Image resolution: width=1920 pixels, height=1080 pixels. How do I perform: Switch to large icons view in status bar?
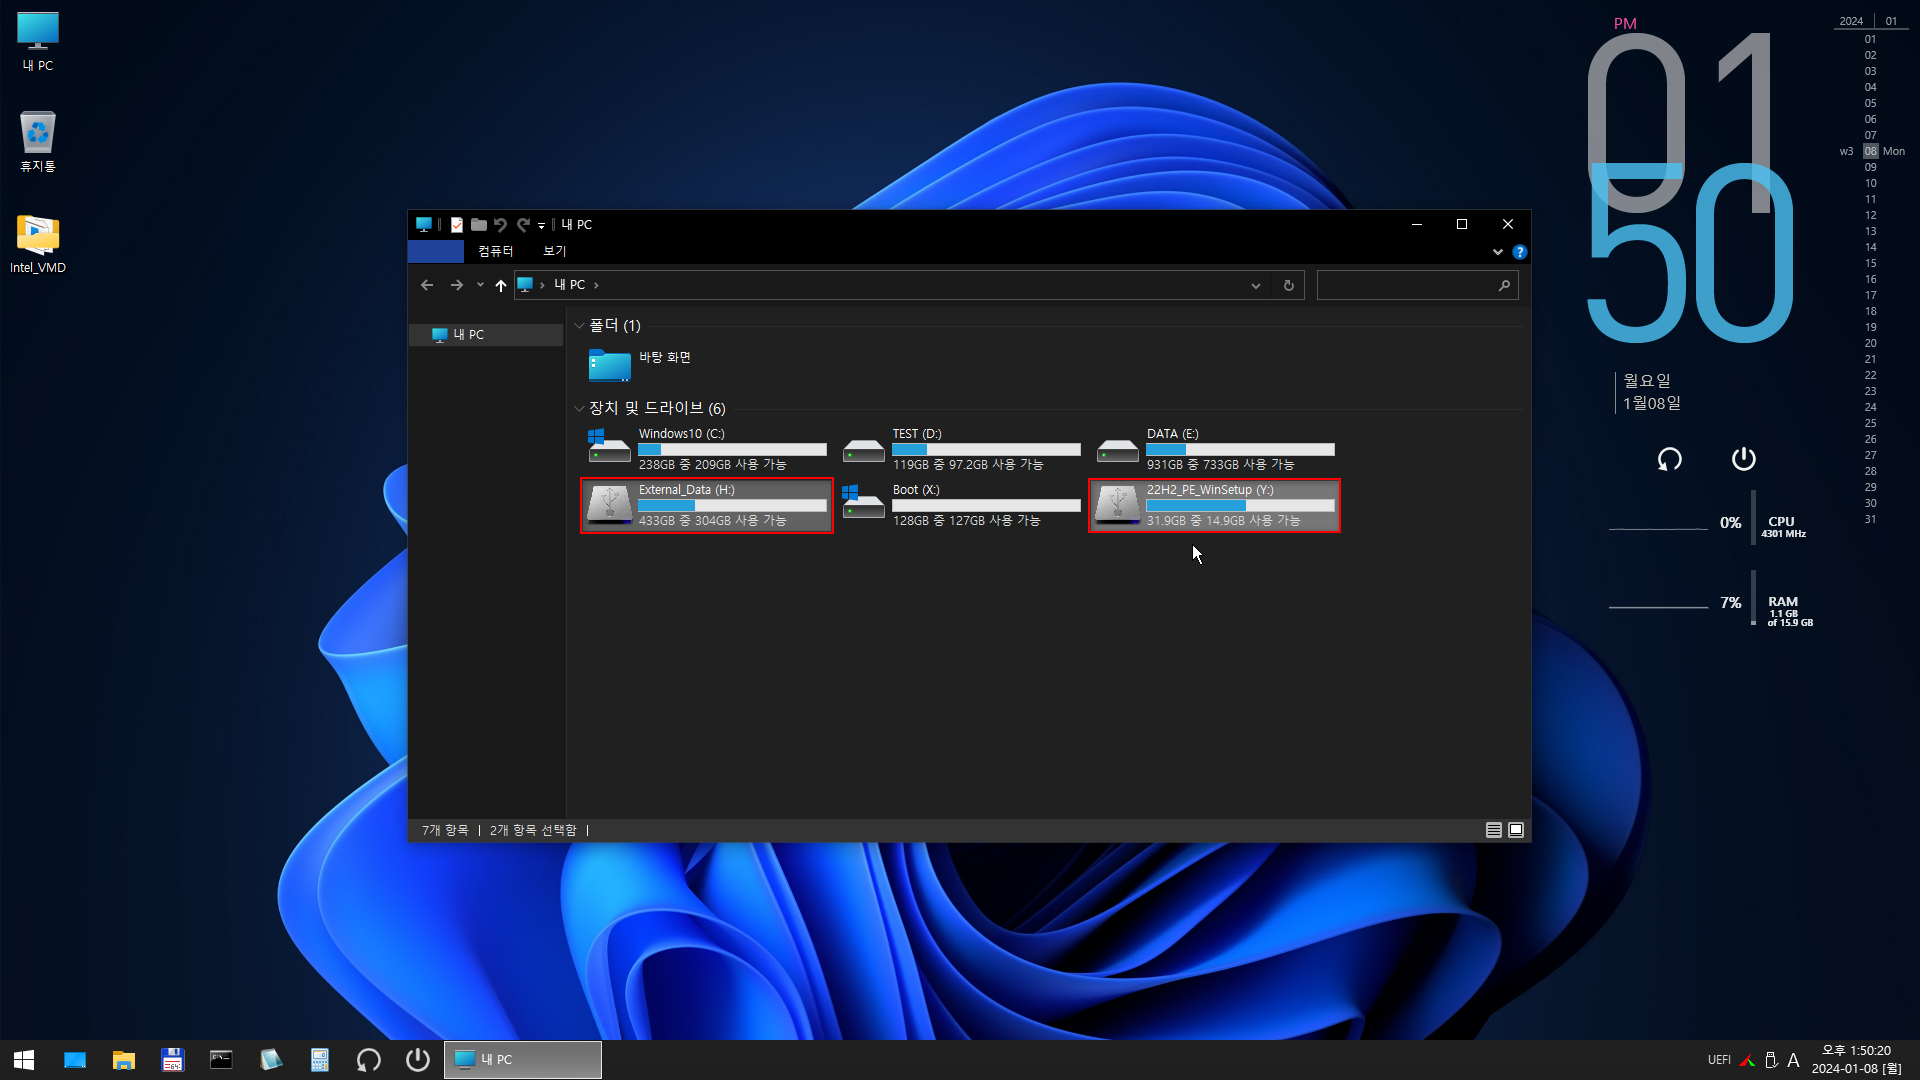click(x=1516, y=830)
